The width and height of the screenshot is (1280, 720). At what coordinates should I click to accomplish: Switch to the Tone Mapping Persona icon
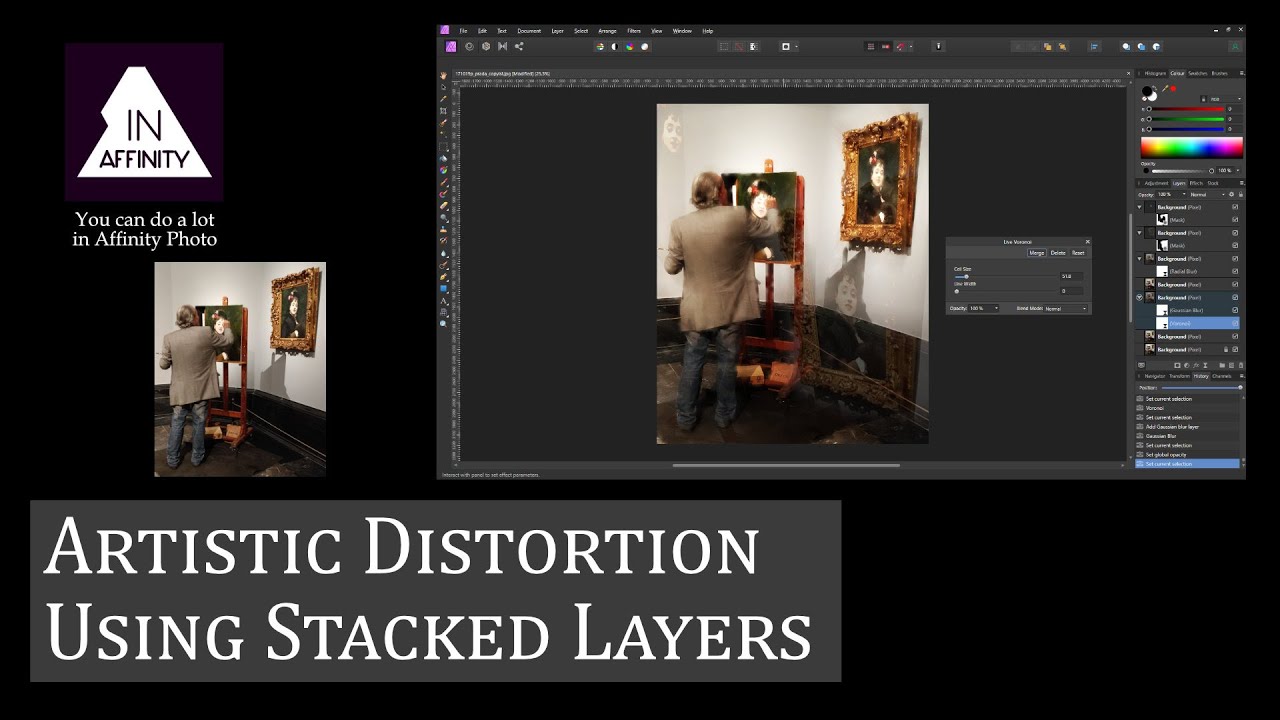coord(502,46)
